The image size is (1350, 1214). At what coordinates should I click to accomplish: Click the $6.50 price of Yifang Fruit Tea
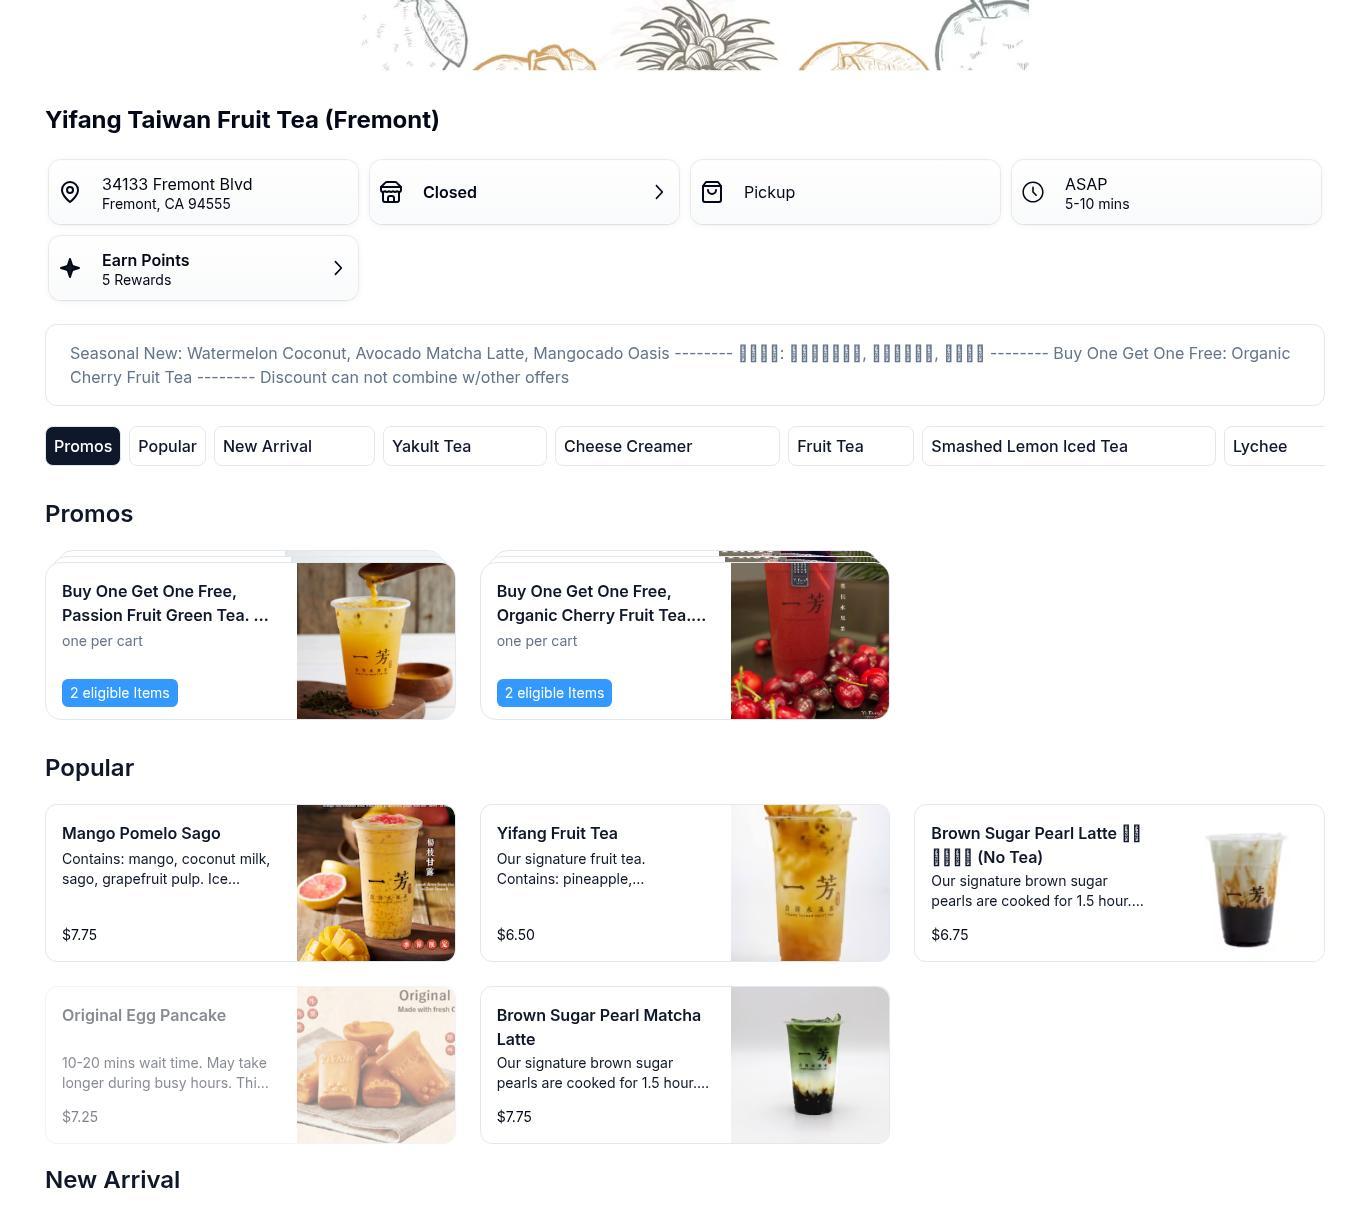click(515, 935)
